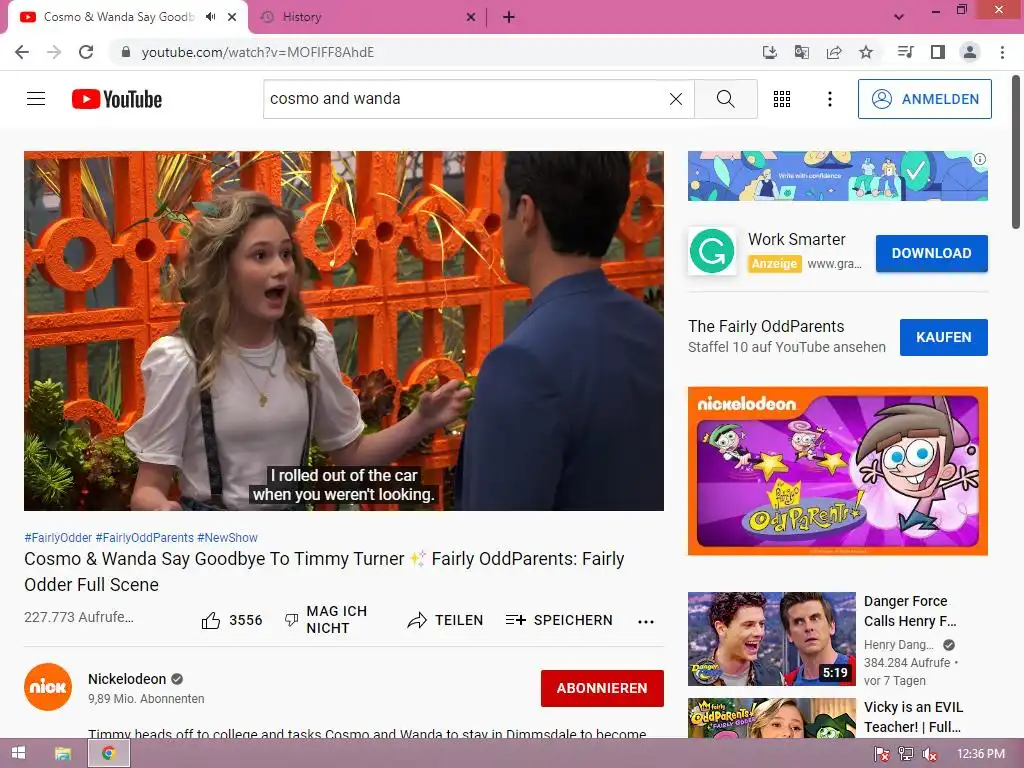1024x768 pixels.
Task: Open the YouTube apps grid icon
Action: click(x=782, y=99)
